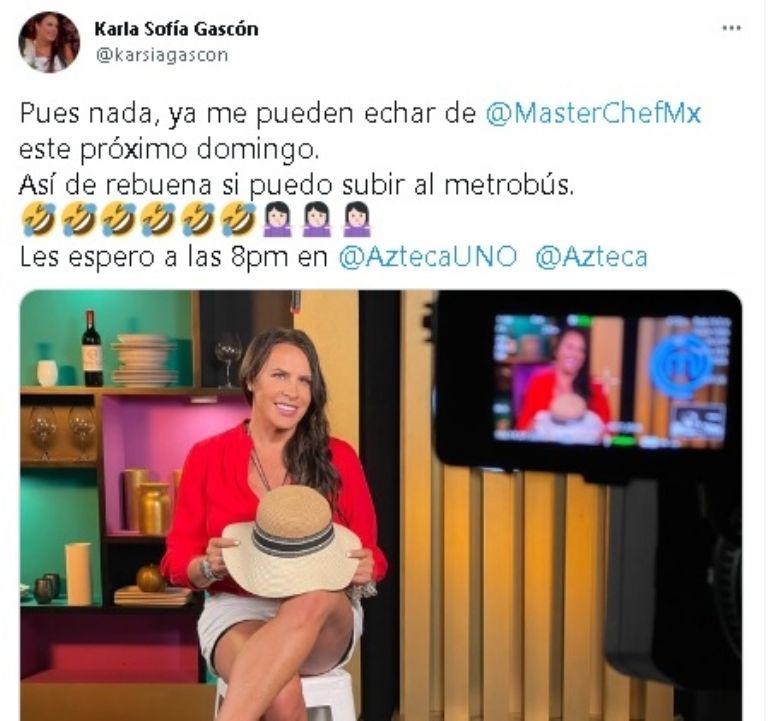Click the first laughing emoji
Image resolution: width=768 pixels, height=721 pixels.
tap(39, 219)
